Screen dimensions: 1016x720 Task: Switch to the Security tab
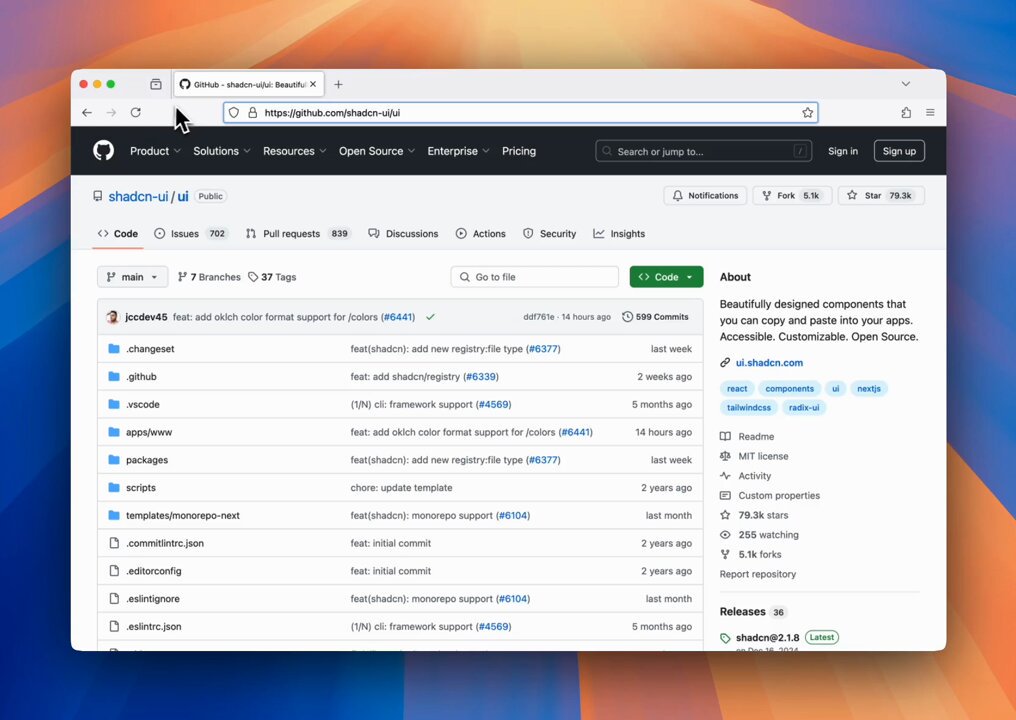549,233
